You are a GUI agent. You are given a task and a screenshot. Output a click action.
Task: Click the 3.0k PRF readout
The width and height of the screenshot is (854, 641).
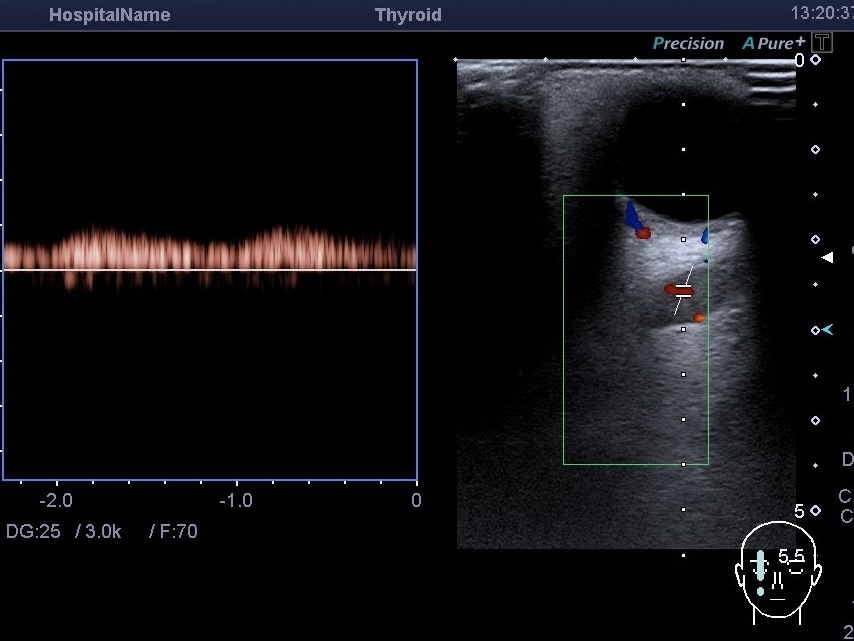[x=101, y=532]
